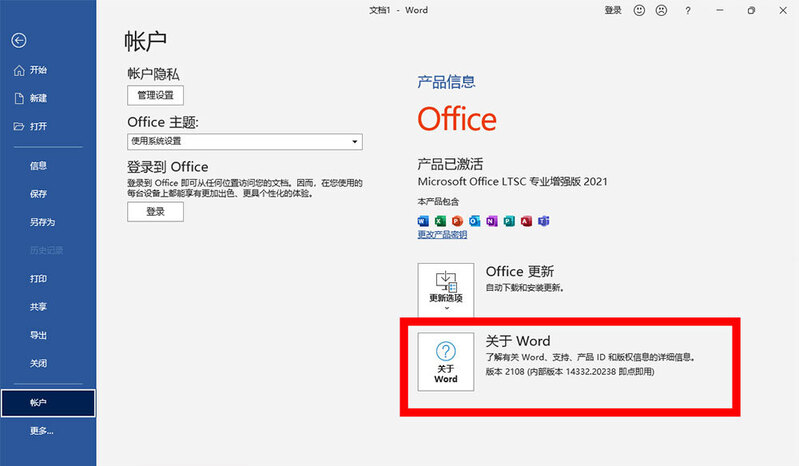The height and width of the screenshot is (466, 799).
Task: Click the Teams icon in product list
Action: pyautogui.click(x=543, y=220)
